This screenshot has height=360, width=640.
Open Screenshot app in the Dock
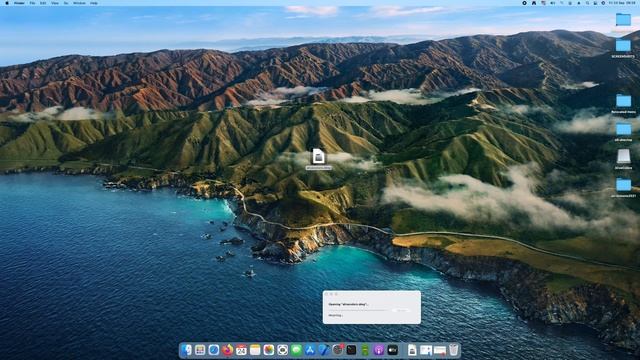pos(282,350)
